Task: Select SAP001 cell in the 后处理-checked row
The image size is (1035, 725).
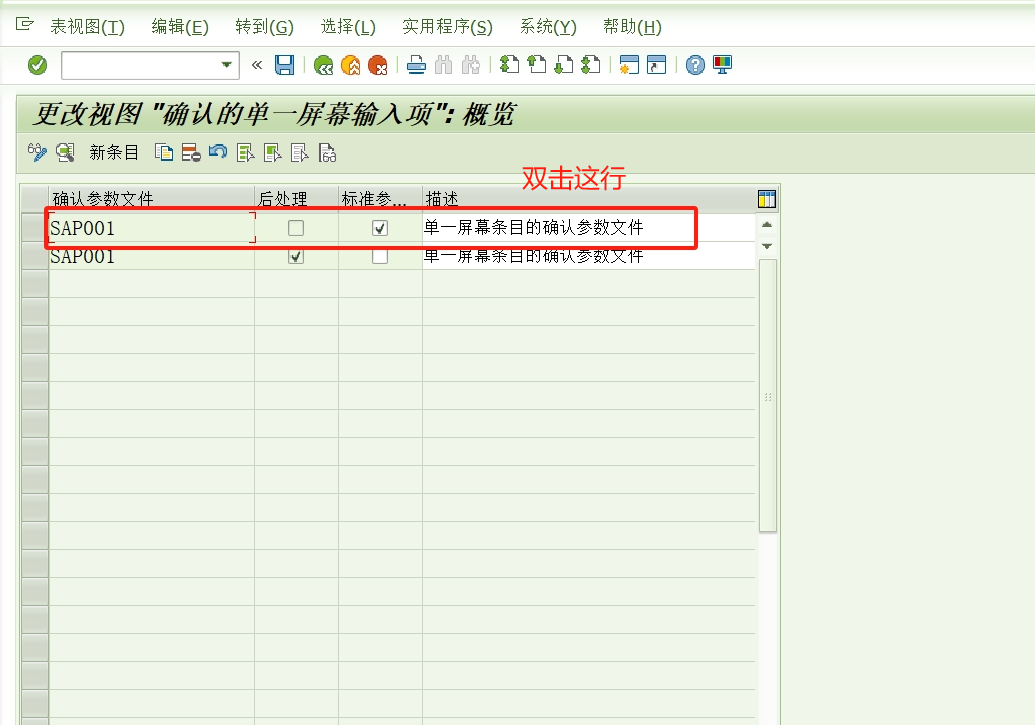Action: [x=152, y=256]
